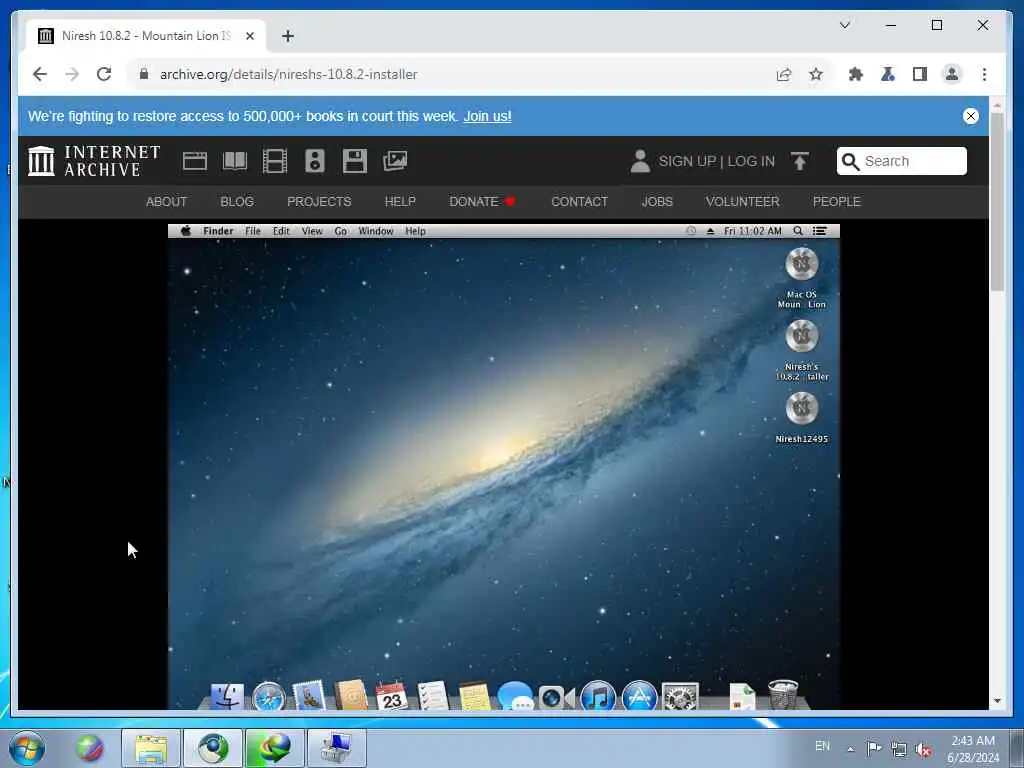Open the Web archive icon
The height and width of the screenshot is (768, 1024).
[195, 161]
